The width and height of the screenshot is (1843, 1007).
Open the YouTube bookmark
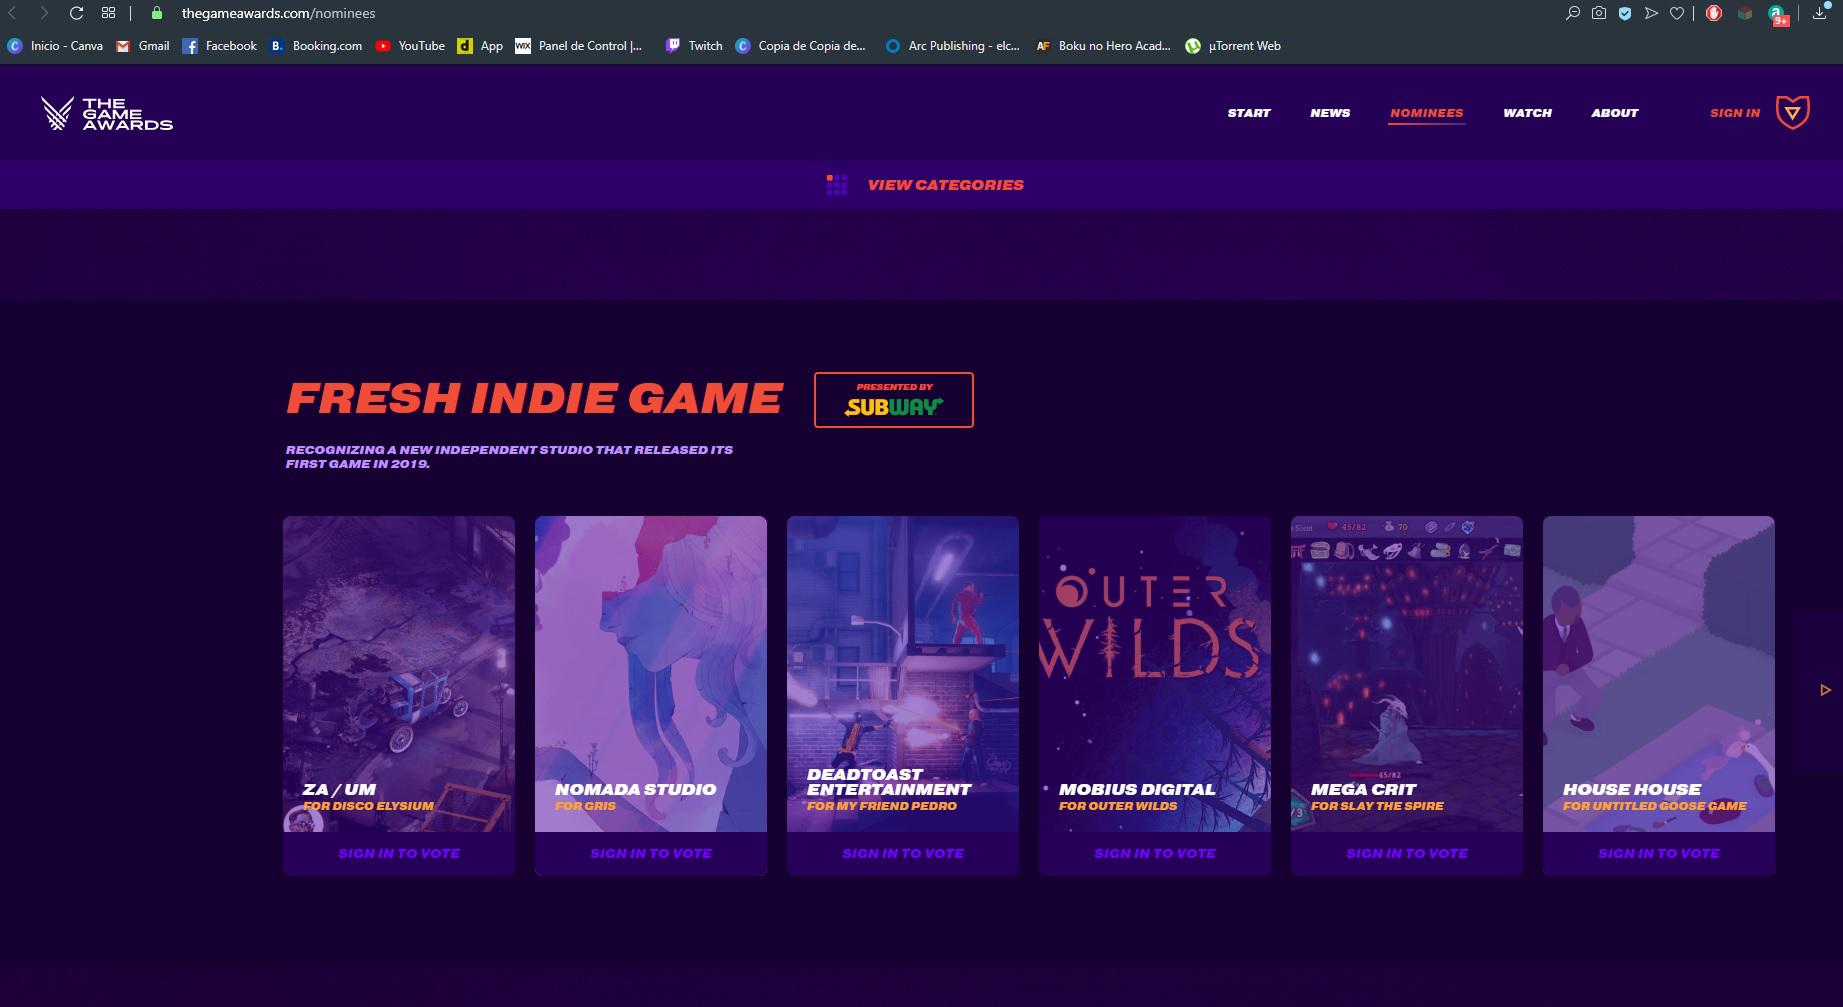click(x=410, y=46)
